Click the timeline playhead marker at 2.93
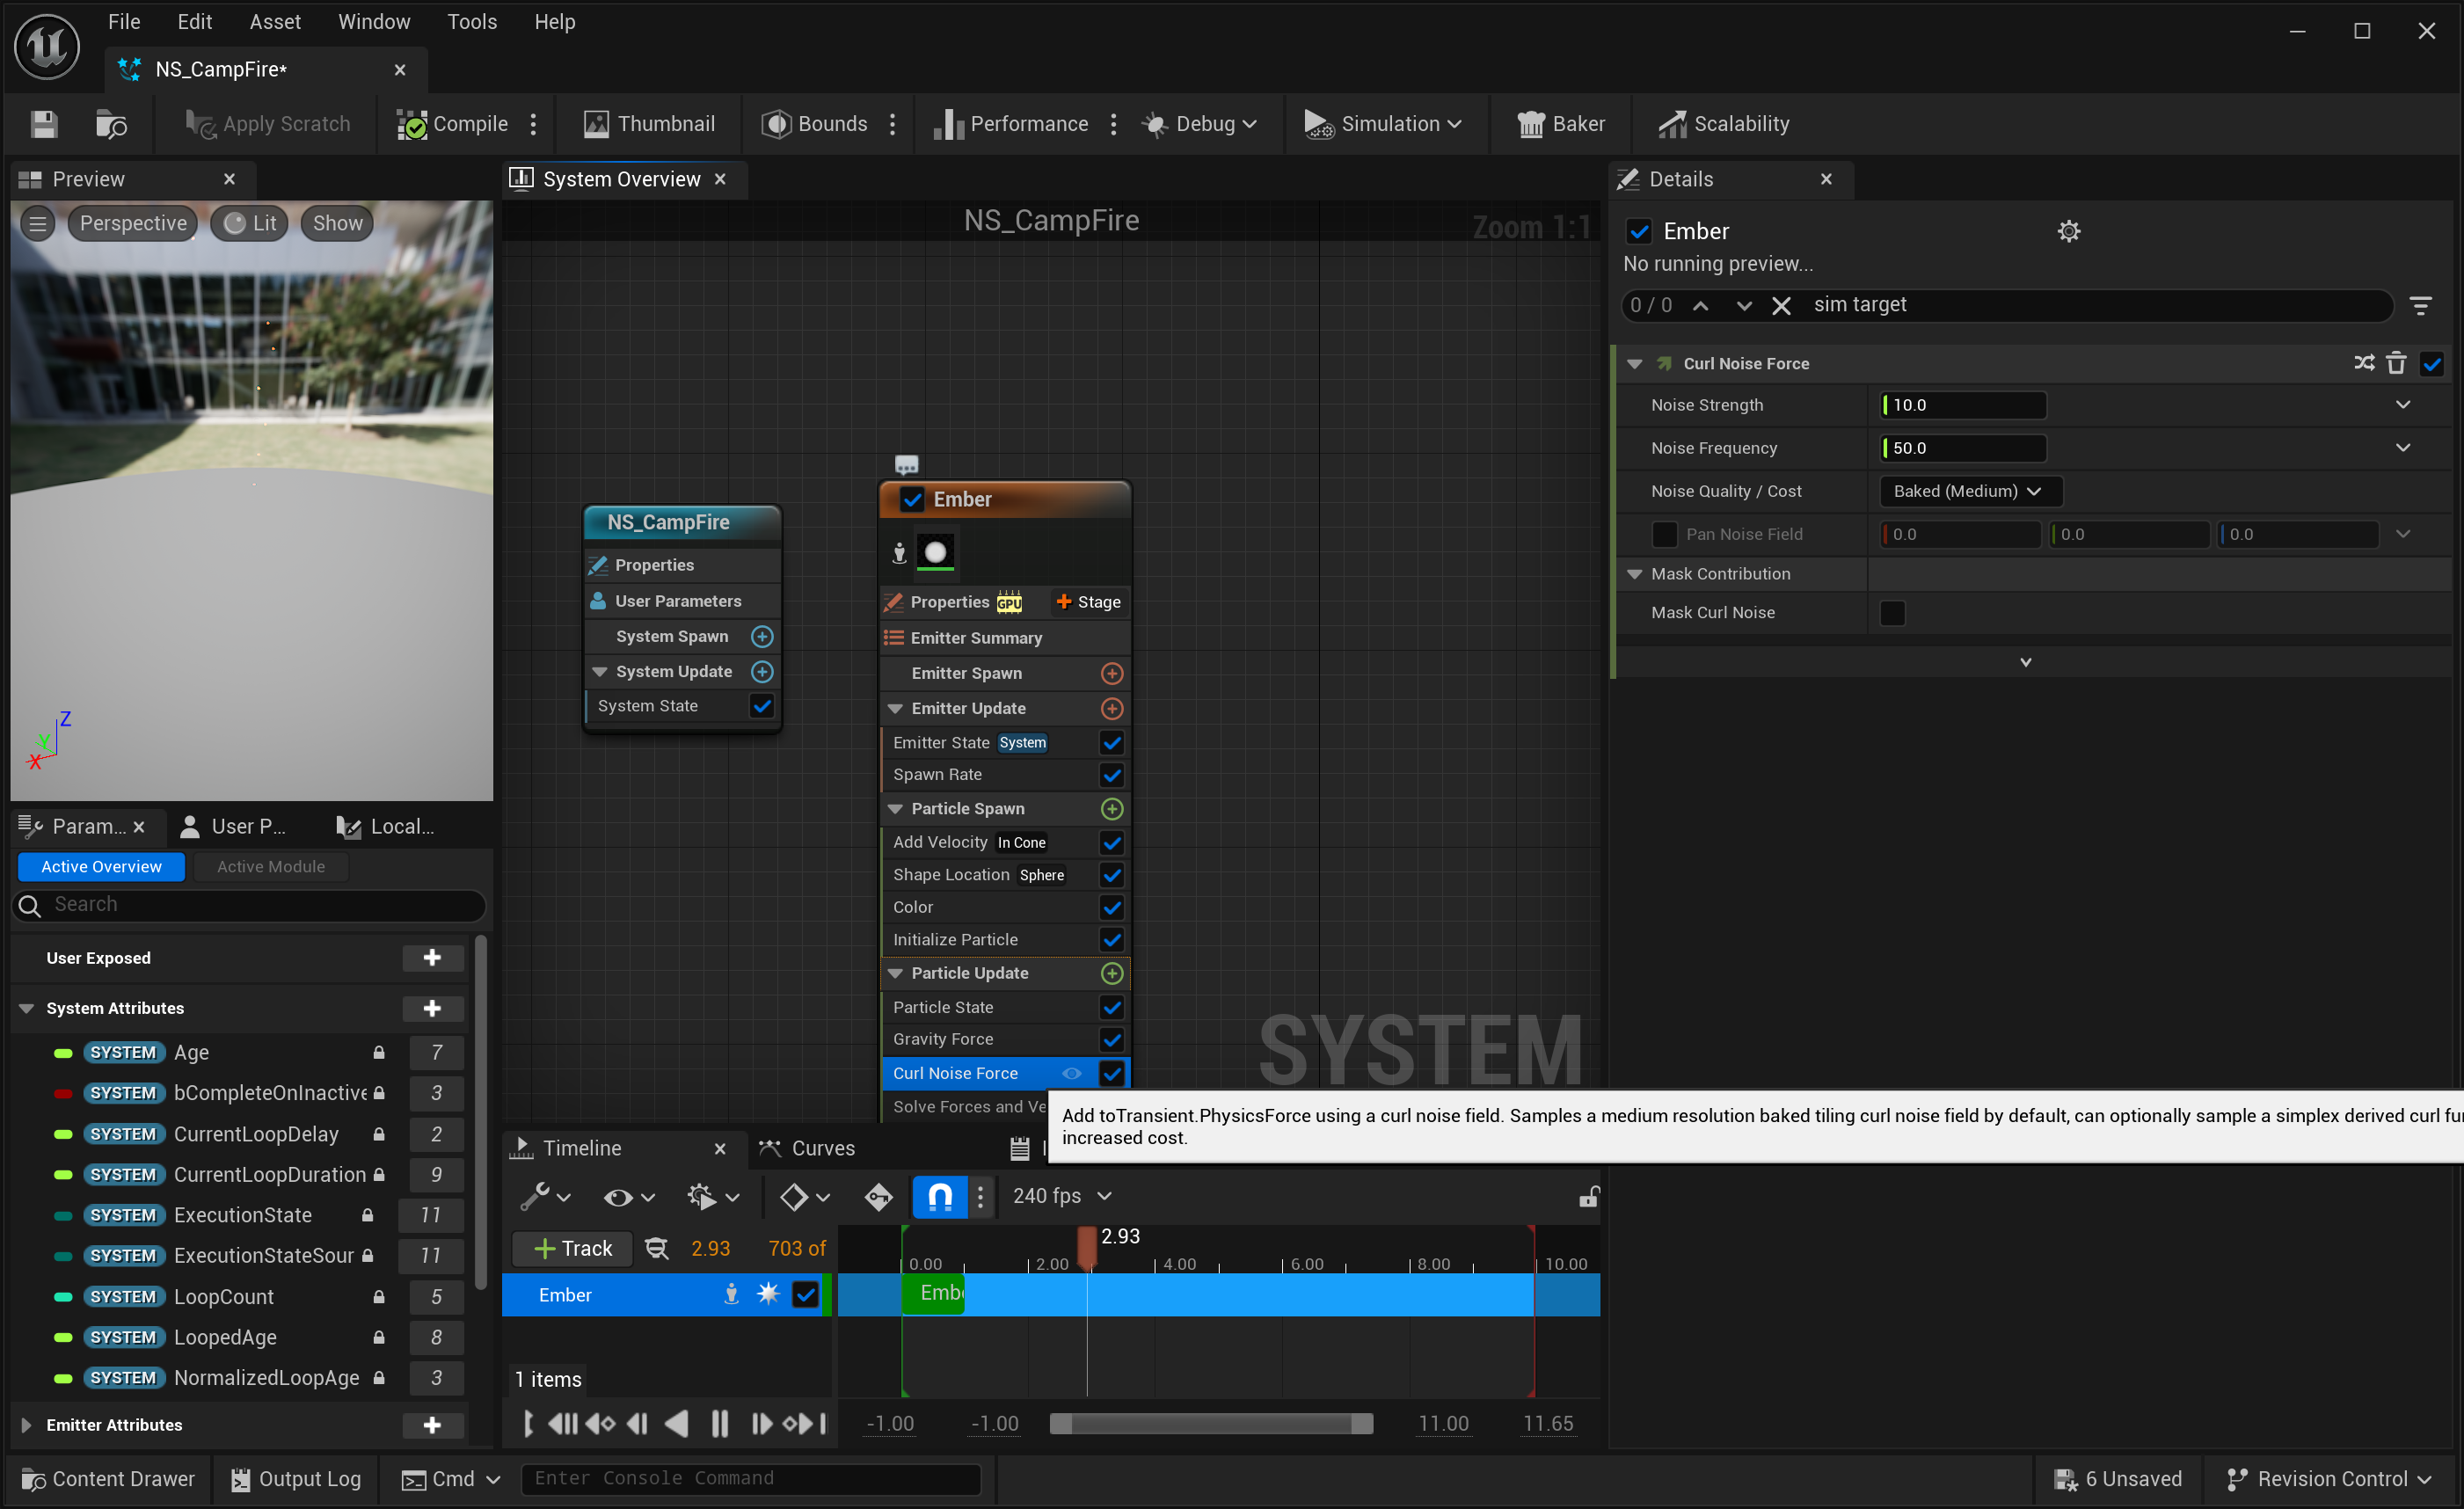Image resolution: width=2464 pixels, height=1509 pixels. click(1087, 1245)
